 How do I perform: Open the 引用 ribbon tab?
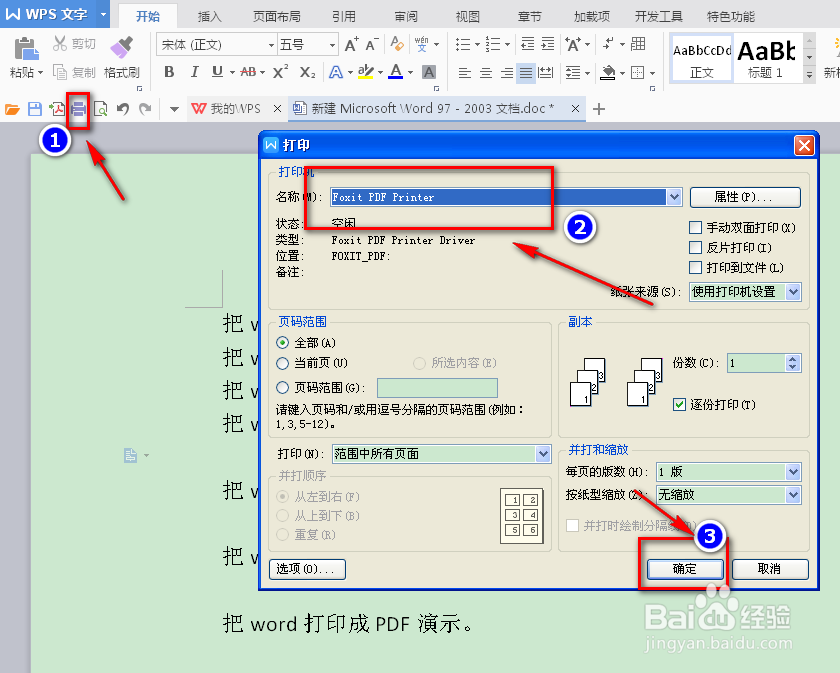[x=344, y=17]
